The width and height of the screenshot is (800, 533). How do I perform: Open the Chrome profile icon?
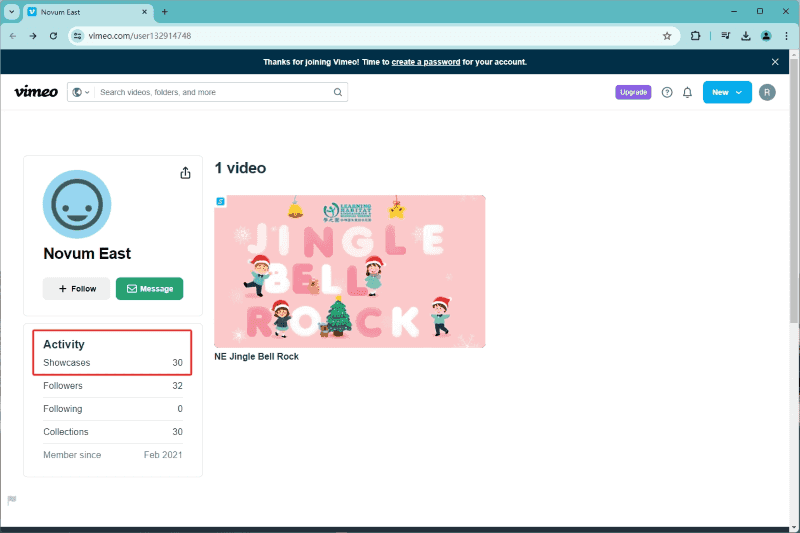tap(766, 36)
